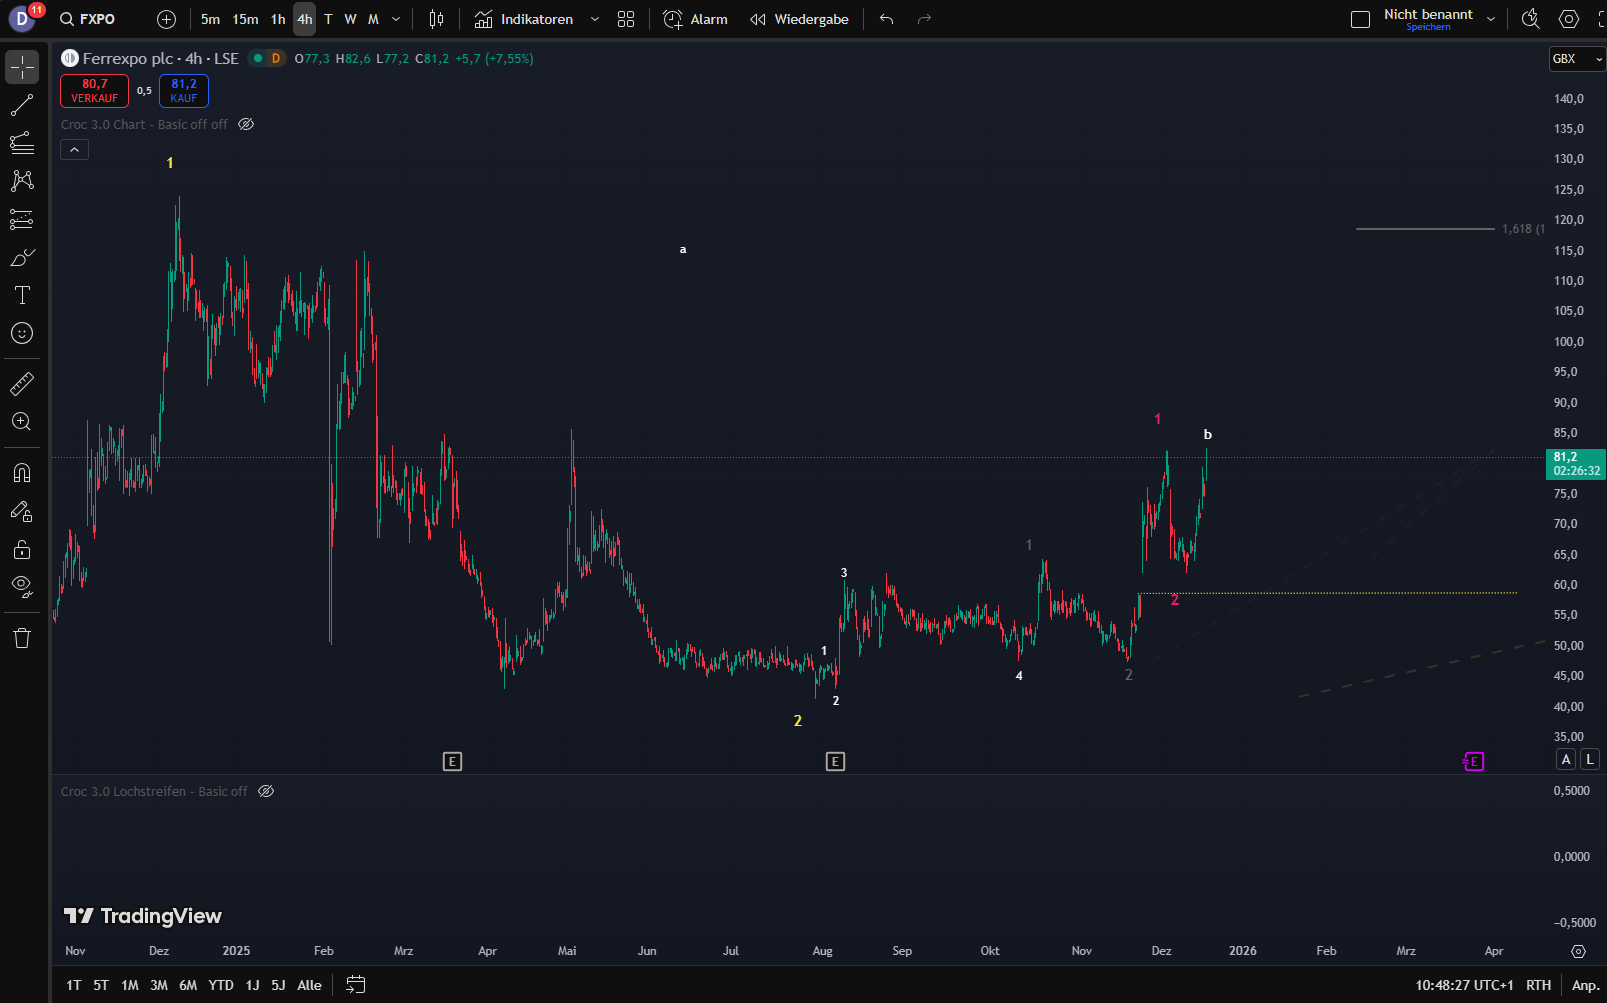Click the ruler measure tool
This screenshot has height=1003, width=1607.
coord(22,383)
